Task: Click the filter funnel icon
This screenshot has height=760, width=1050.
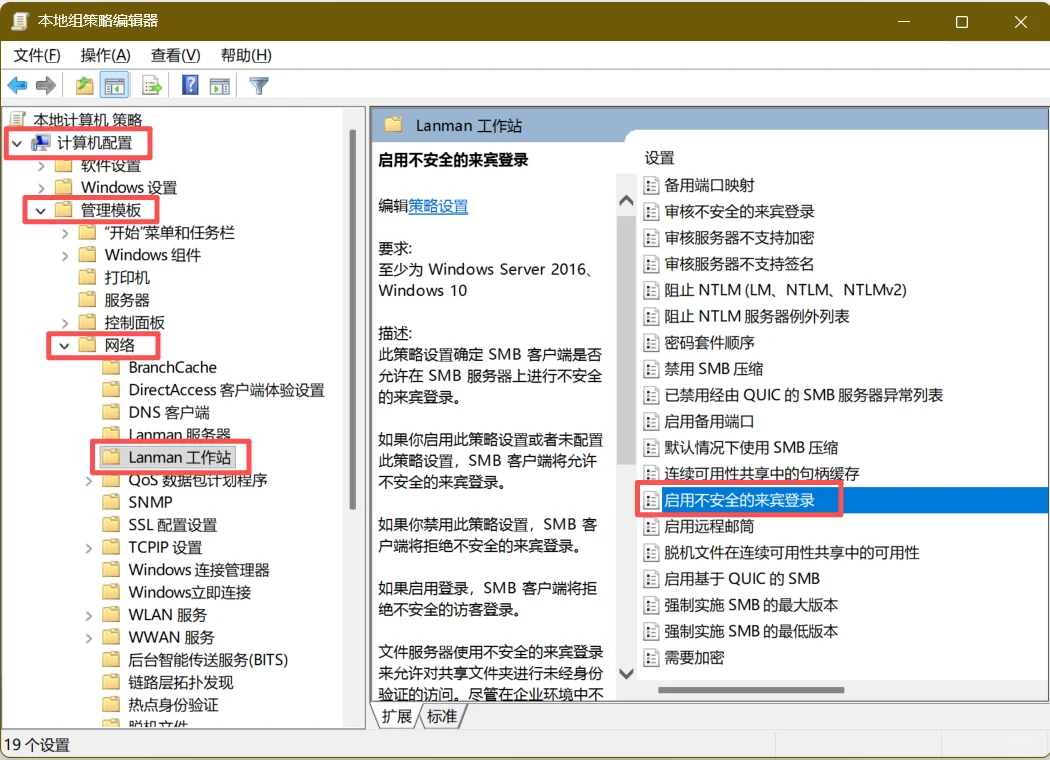Action: 258,85
